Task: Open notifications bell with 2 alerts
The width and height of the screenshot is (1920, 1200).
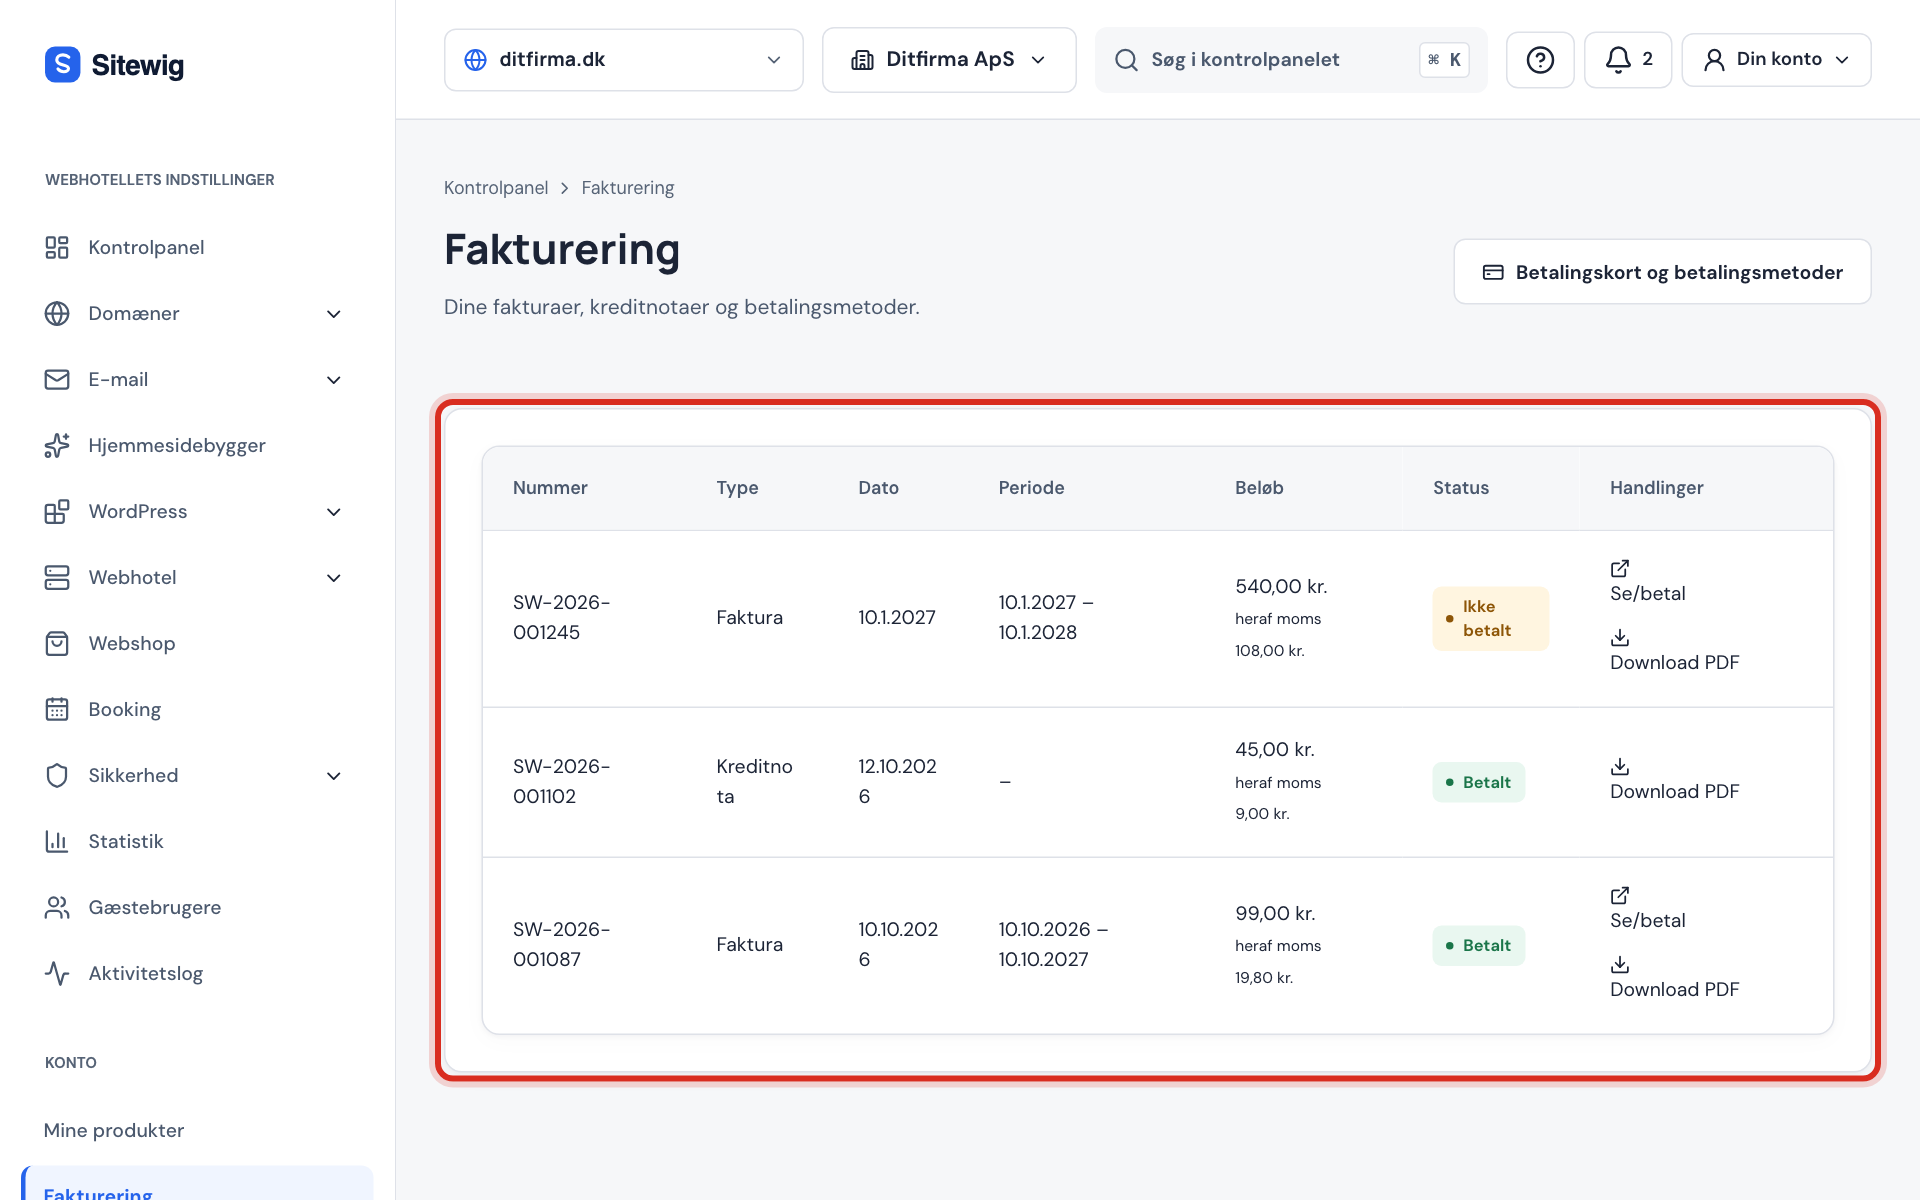Action: 1628,60
